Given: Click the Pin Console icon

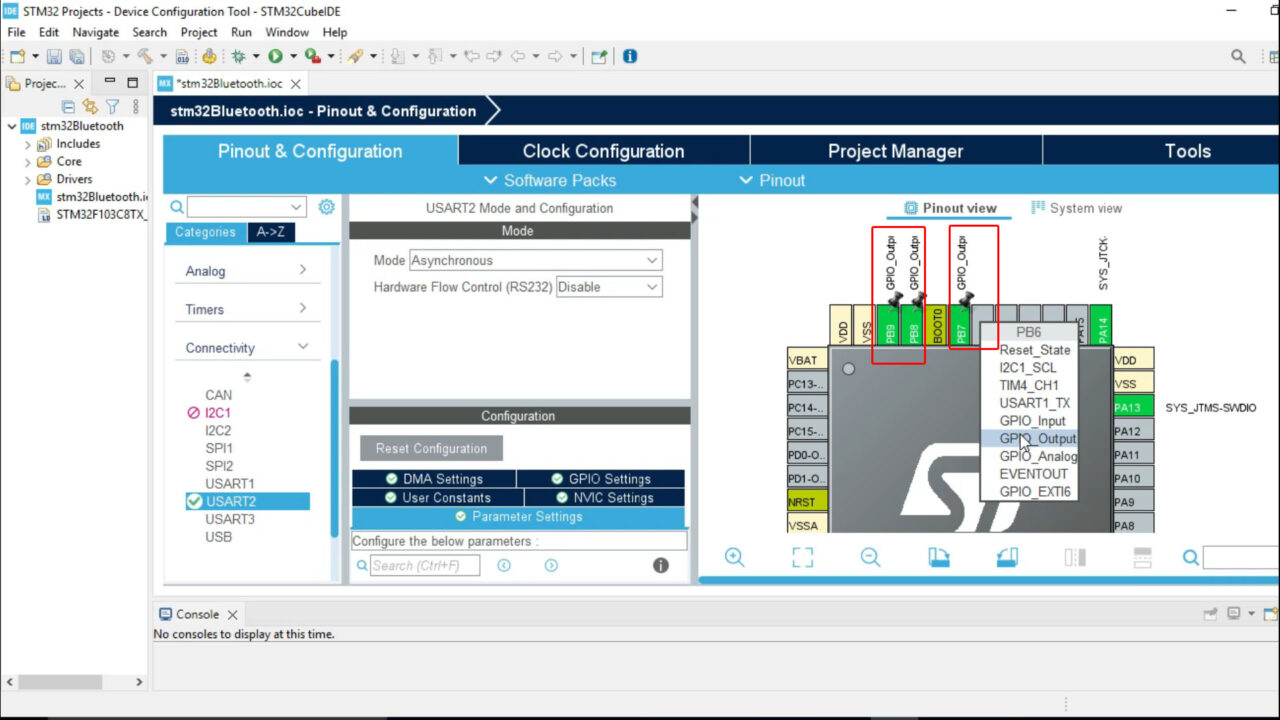Looking at the screenshot, I should point(1211,614).
